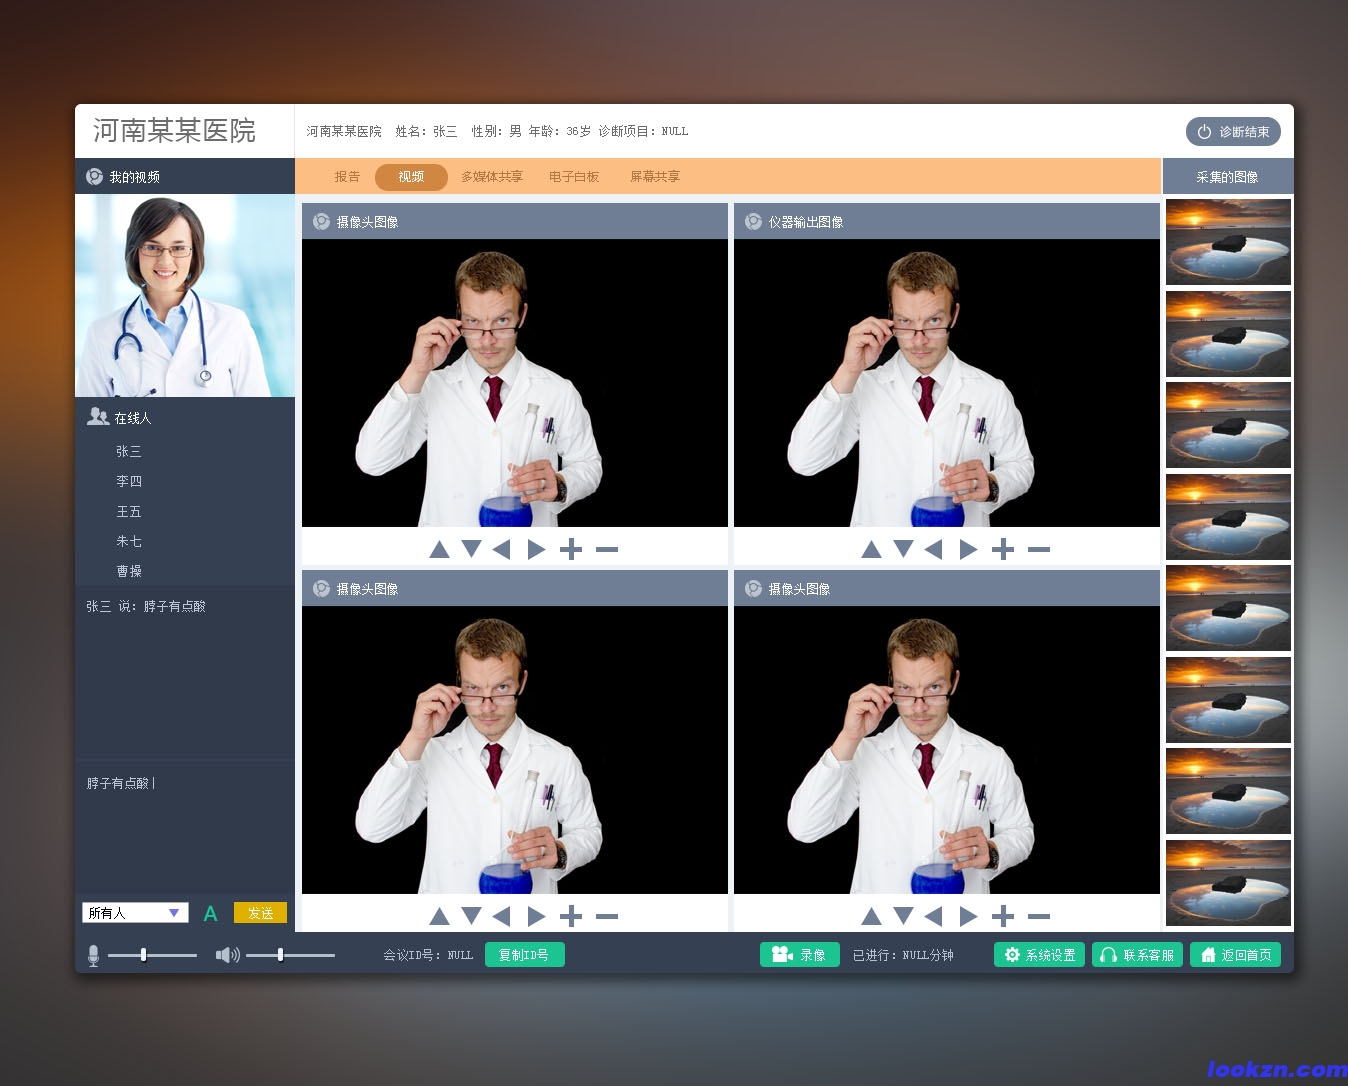Open the 所有人 recipient dropdown
The height and width of the screenshot is (1086, 1348).
(x=135, y=913)
